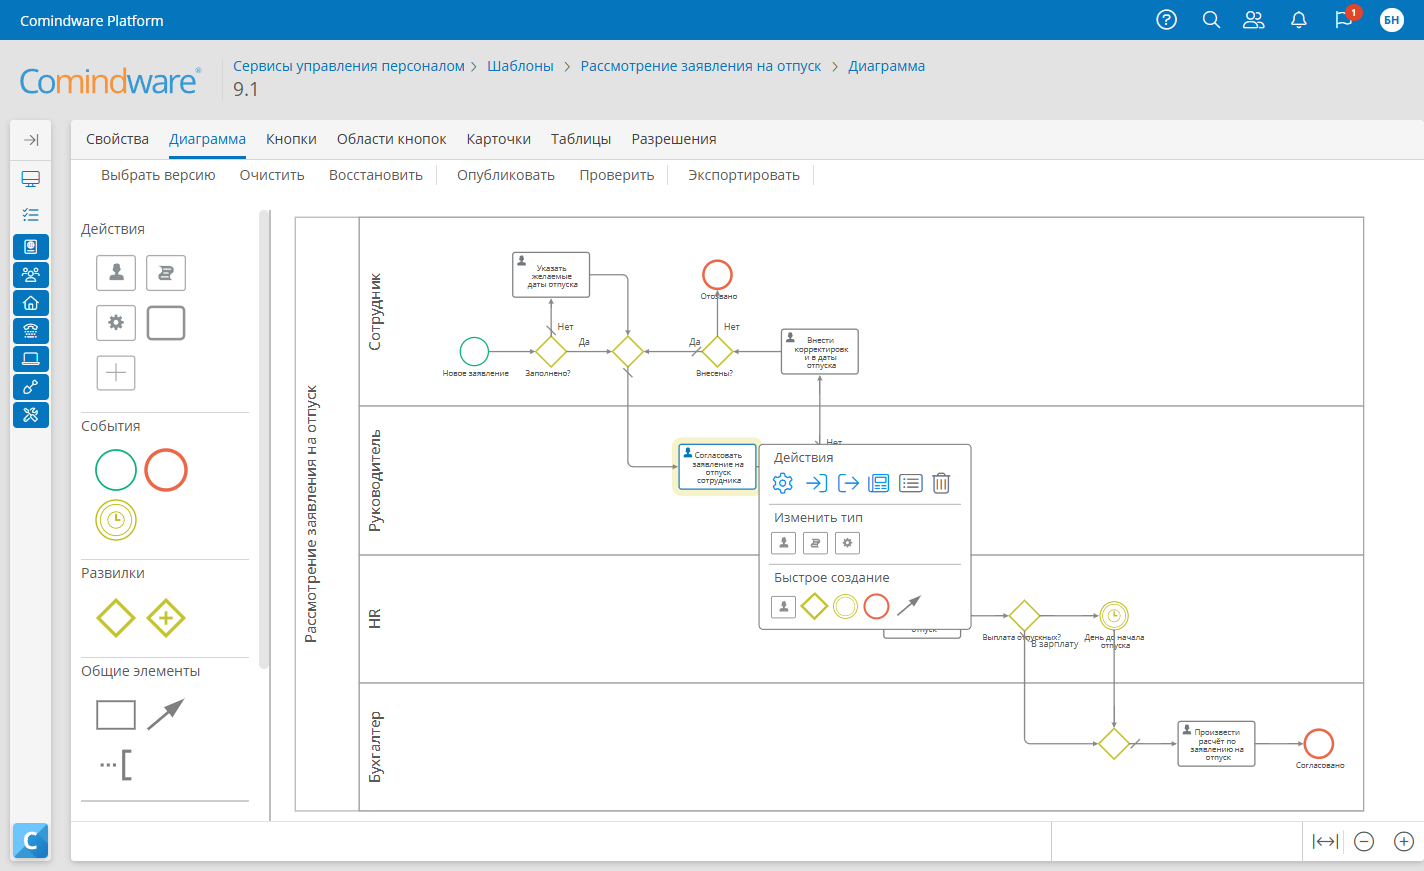
Task: Click the arrow connector in Быстрое создание
Action: 909,606
